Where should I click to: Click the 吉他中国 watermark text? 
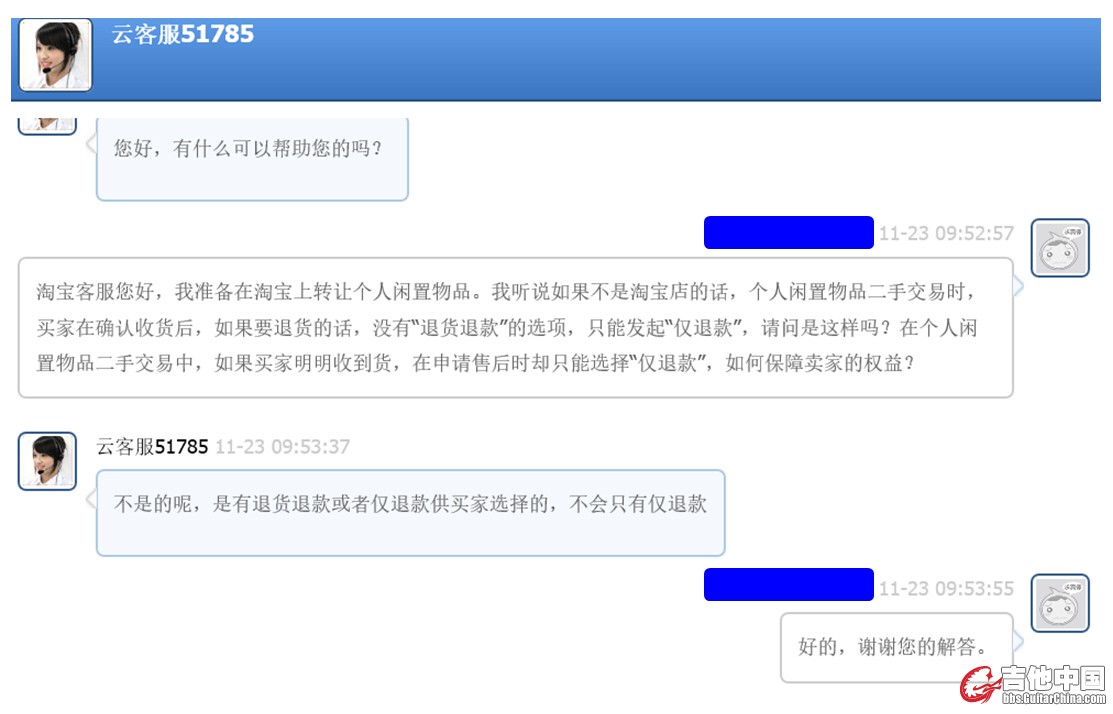pyautogui.click(x=1053, y=679)
